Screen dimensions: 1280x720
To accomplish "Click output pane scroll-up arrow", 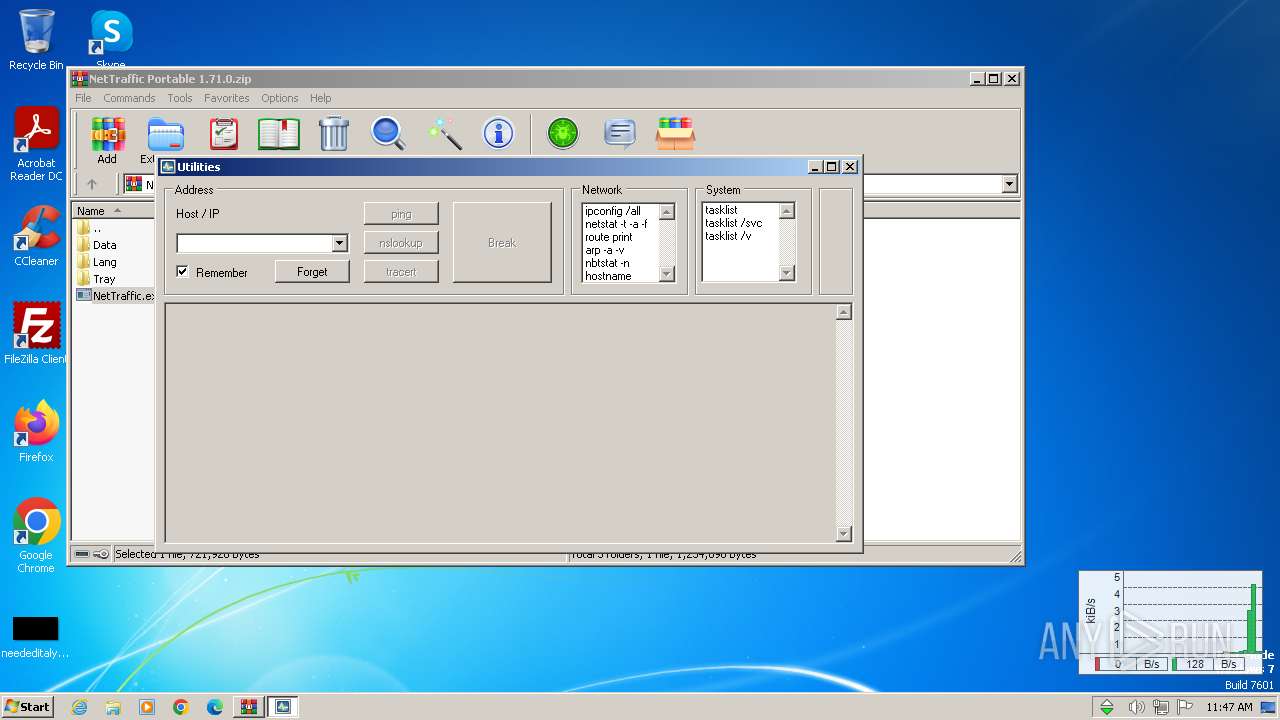I will [843, 312].
